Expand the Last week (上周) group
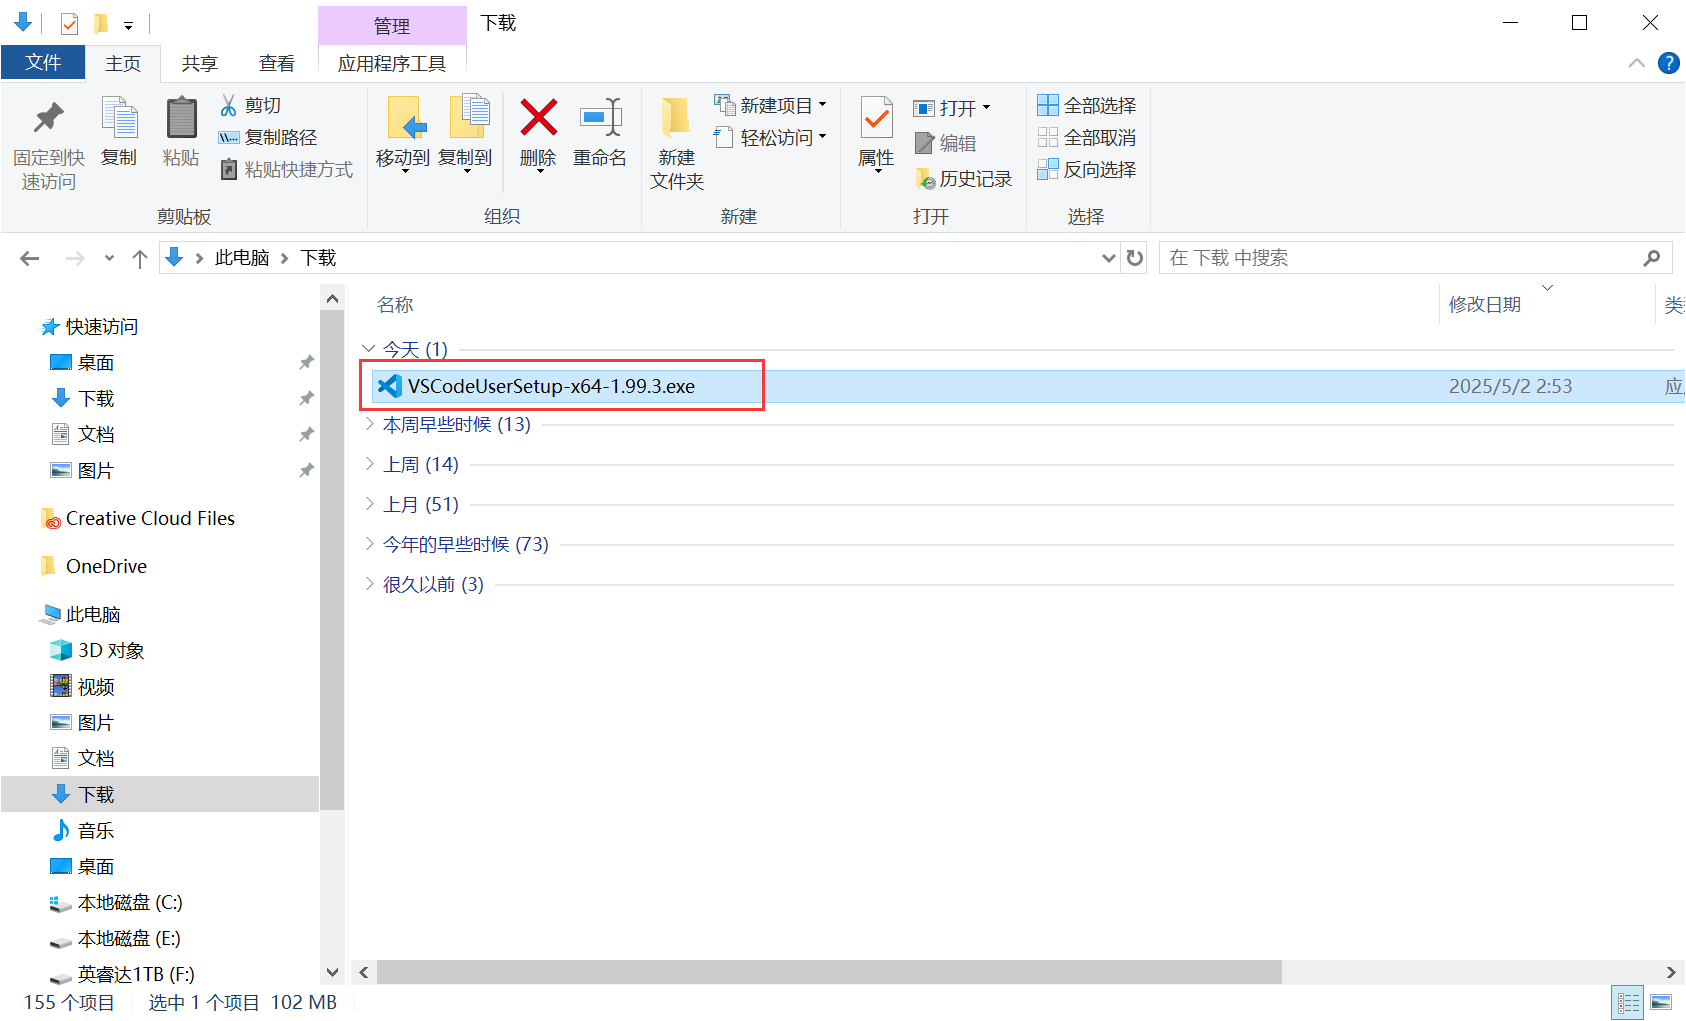The image size is (1686, 1021). [x=369, y=464]
